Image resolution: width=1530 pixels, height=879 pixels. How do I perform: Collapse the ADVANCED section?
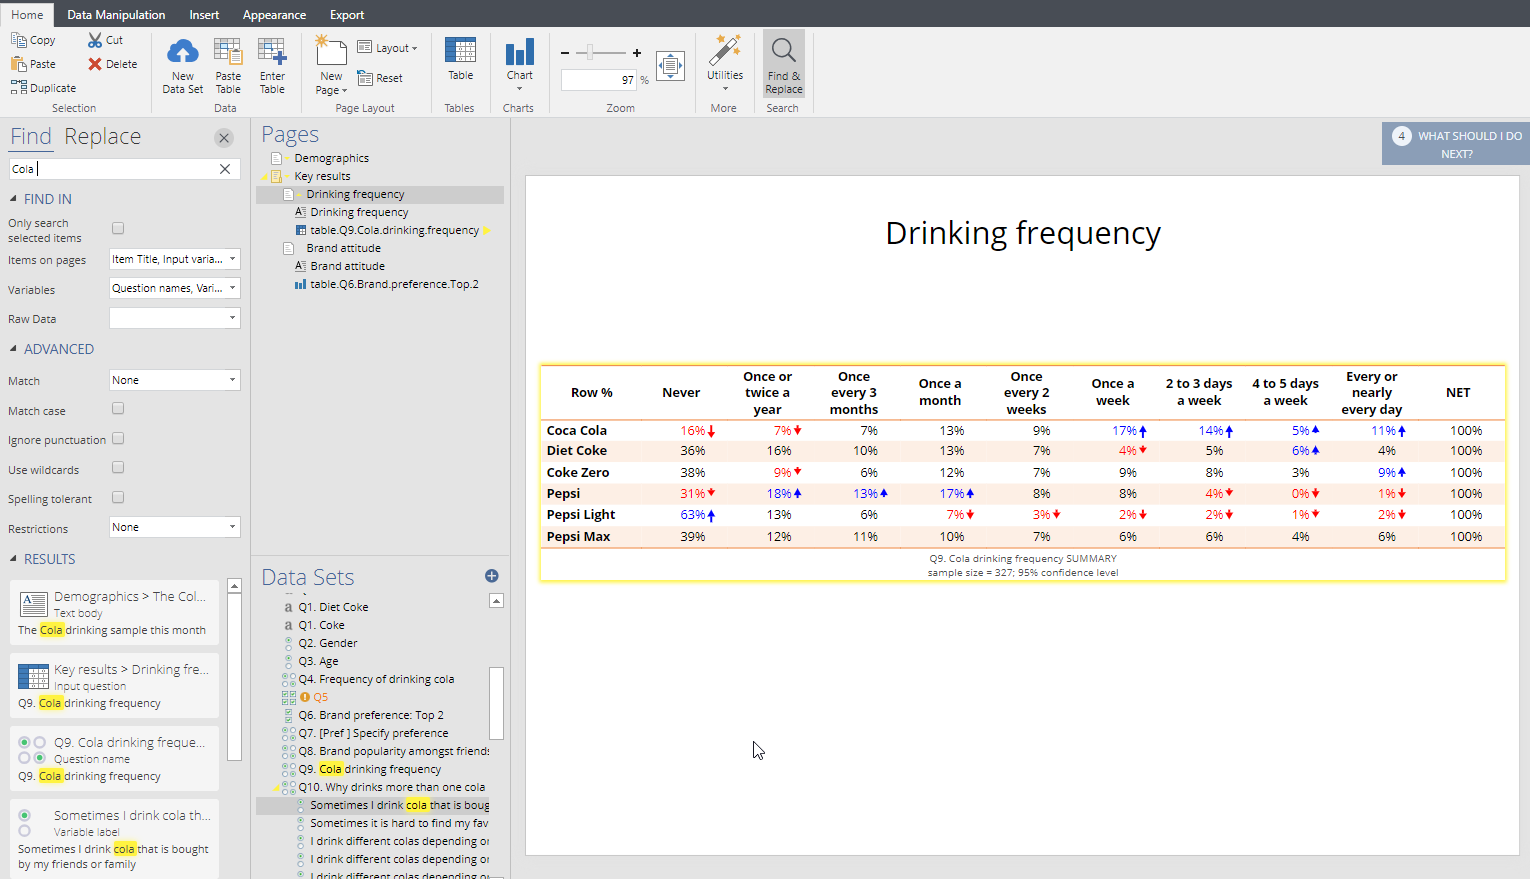coord(14,349)
